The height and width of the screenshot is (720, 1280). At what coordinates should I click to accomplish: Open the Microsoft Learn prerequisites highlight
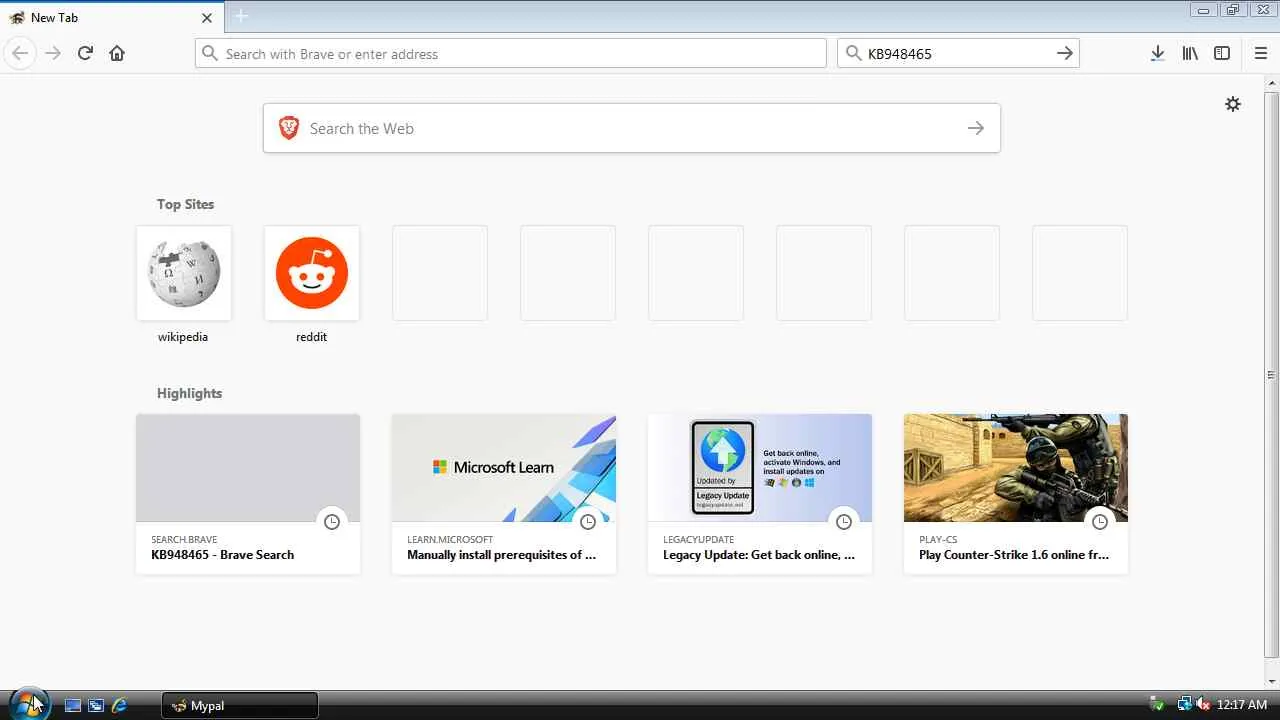pyautogui.click(x=504, y=494)
